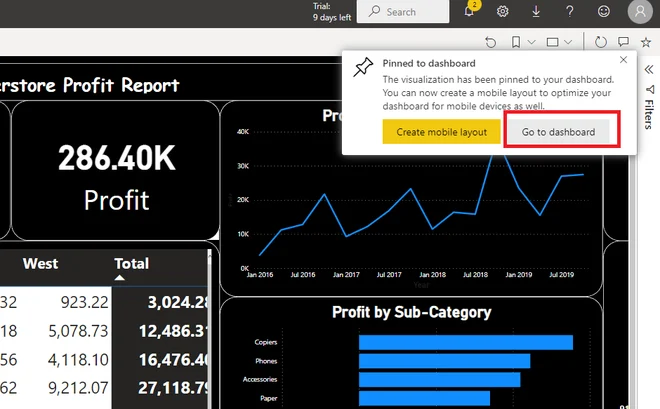Screen dimensions: 660x409
Task: Dismiss the Pinned to dashboard notification
Action: (624, 60)
